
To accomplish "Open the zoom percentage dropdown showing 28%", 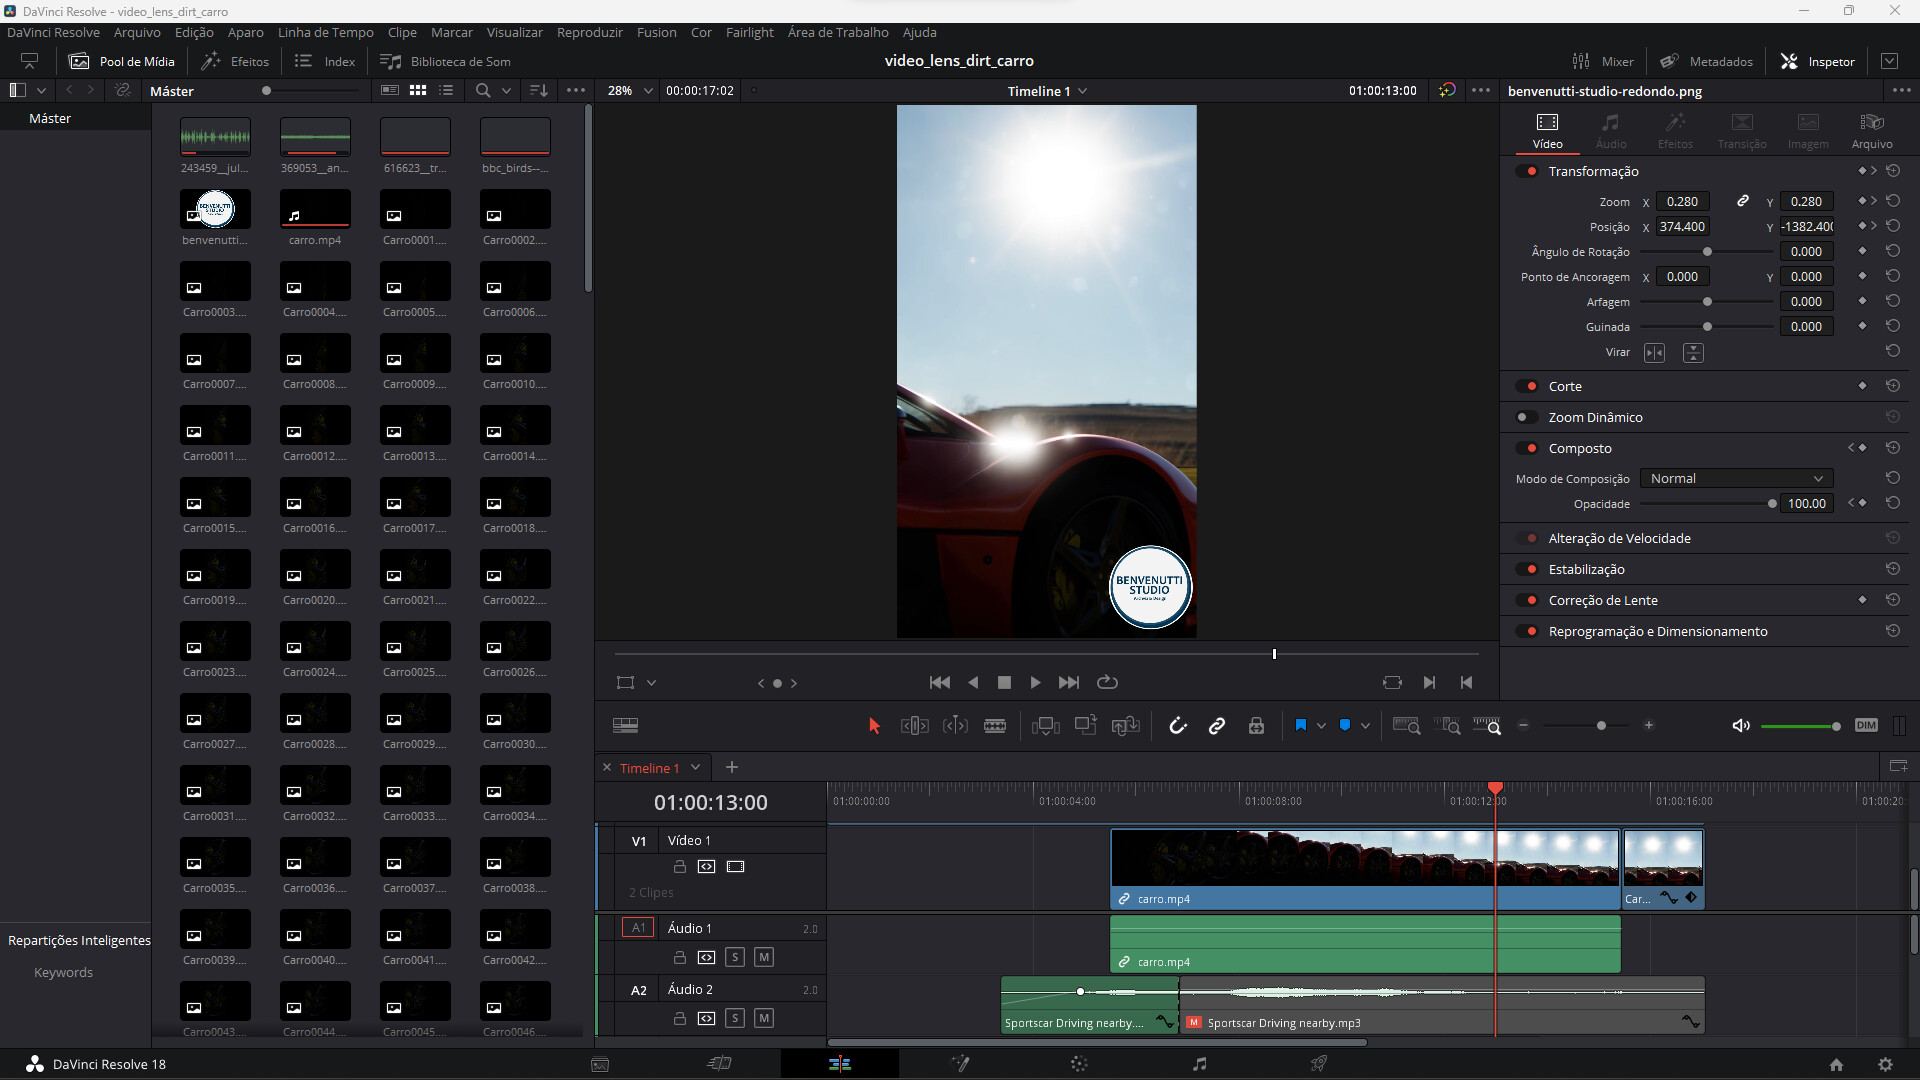I will click(628, 90).
